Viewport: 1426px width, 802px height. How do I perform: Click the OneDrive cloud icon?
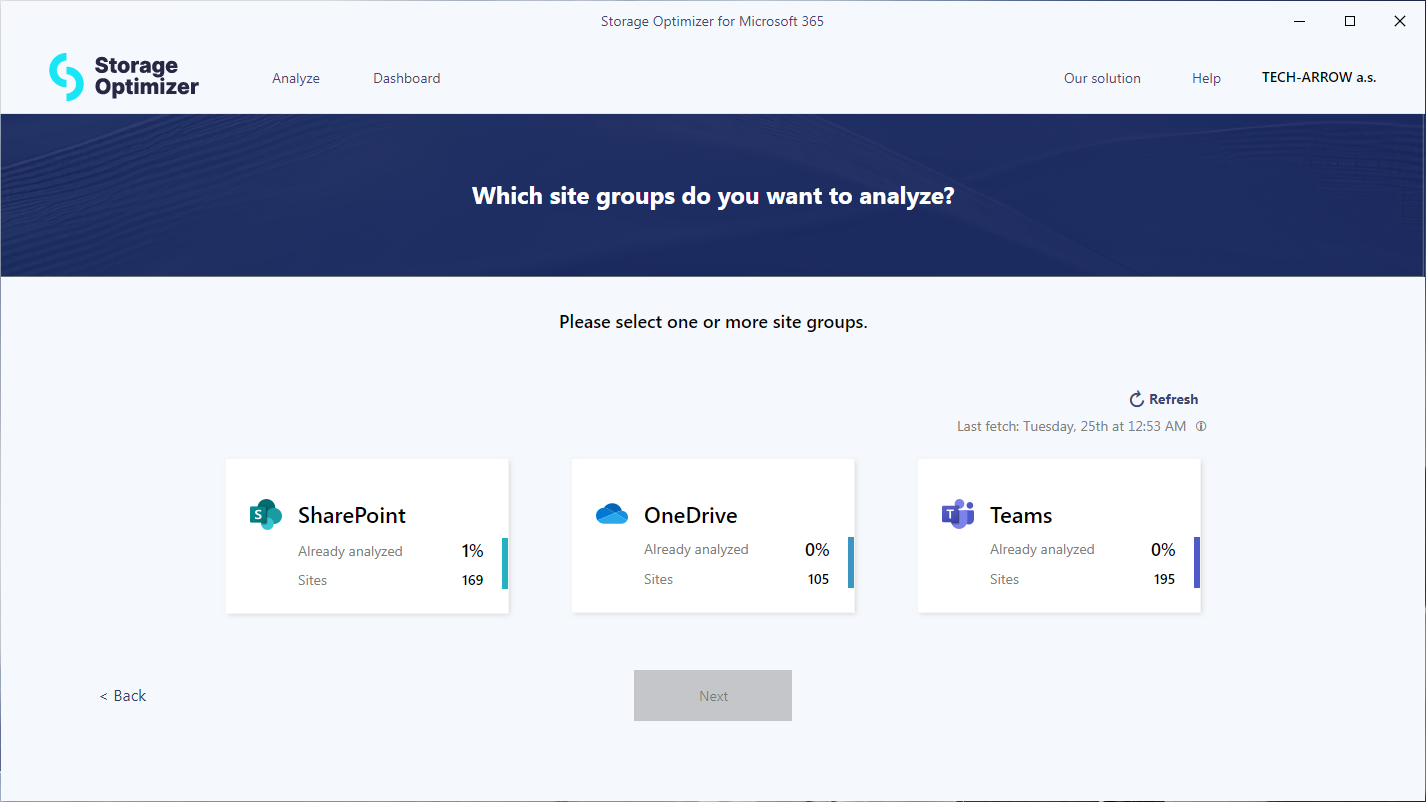[611, 513]
